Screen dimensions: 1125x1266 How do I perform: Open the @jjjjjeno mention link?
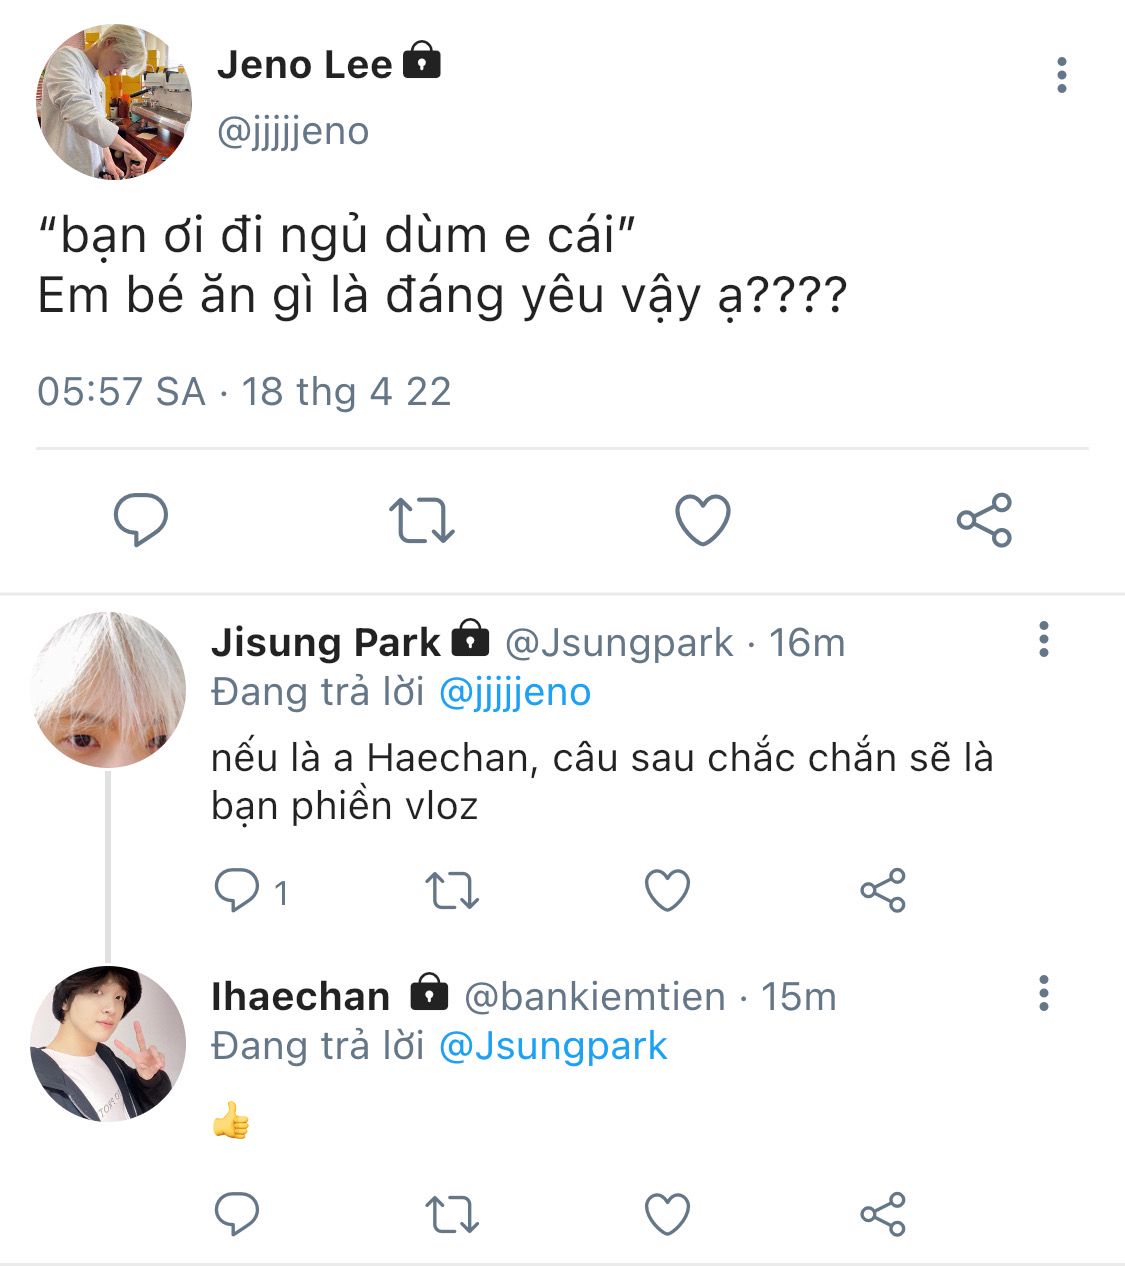click(x=515, y=692)
